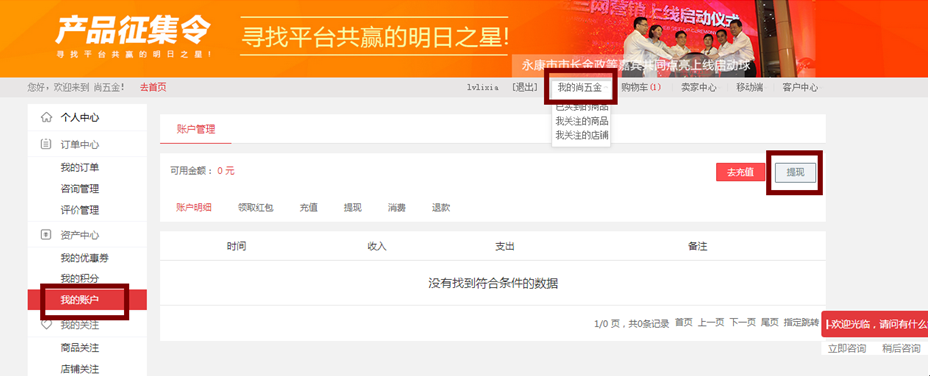This screenshot has height=376, width=930.
Task: Switch to the 充值 filter tab
Action: (x=308, y=208)
